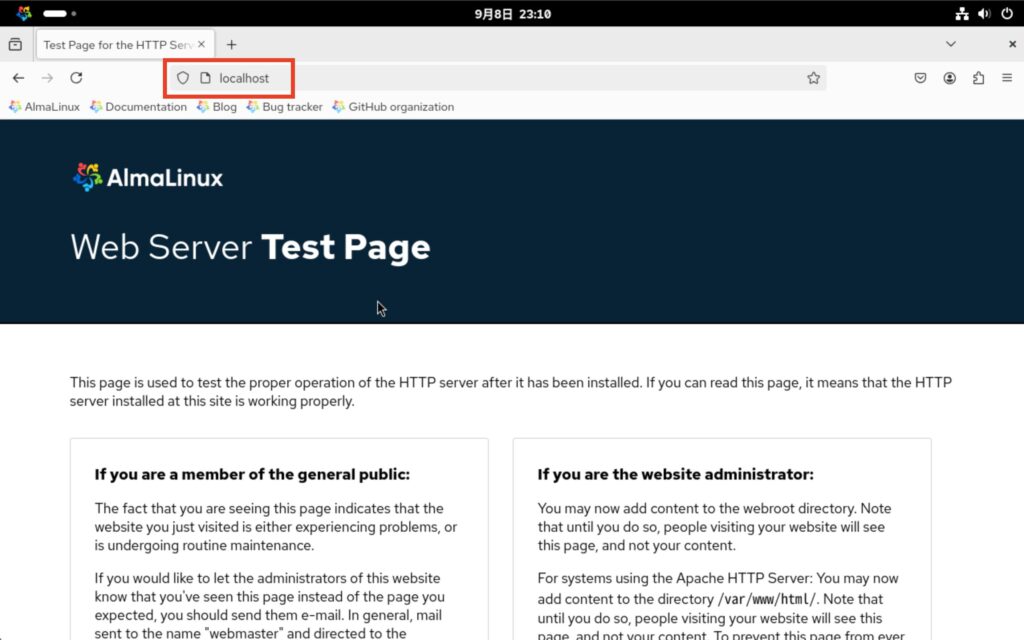Click the page info icon beside localhost
1024x640 pixels.
tap(205, 78)
